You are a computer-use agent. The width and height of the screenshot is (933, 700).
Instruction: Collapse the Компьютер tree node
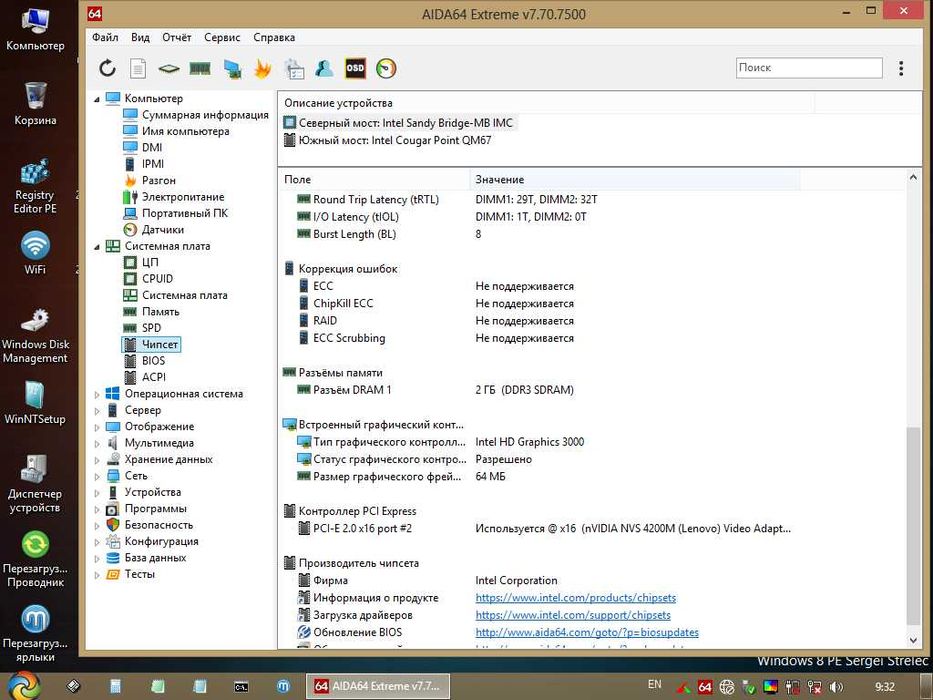point(96,99)
